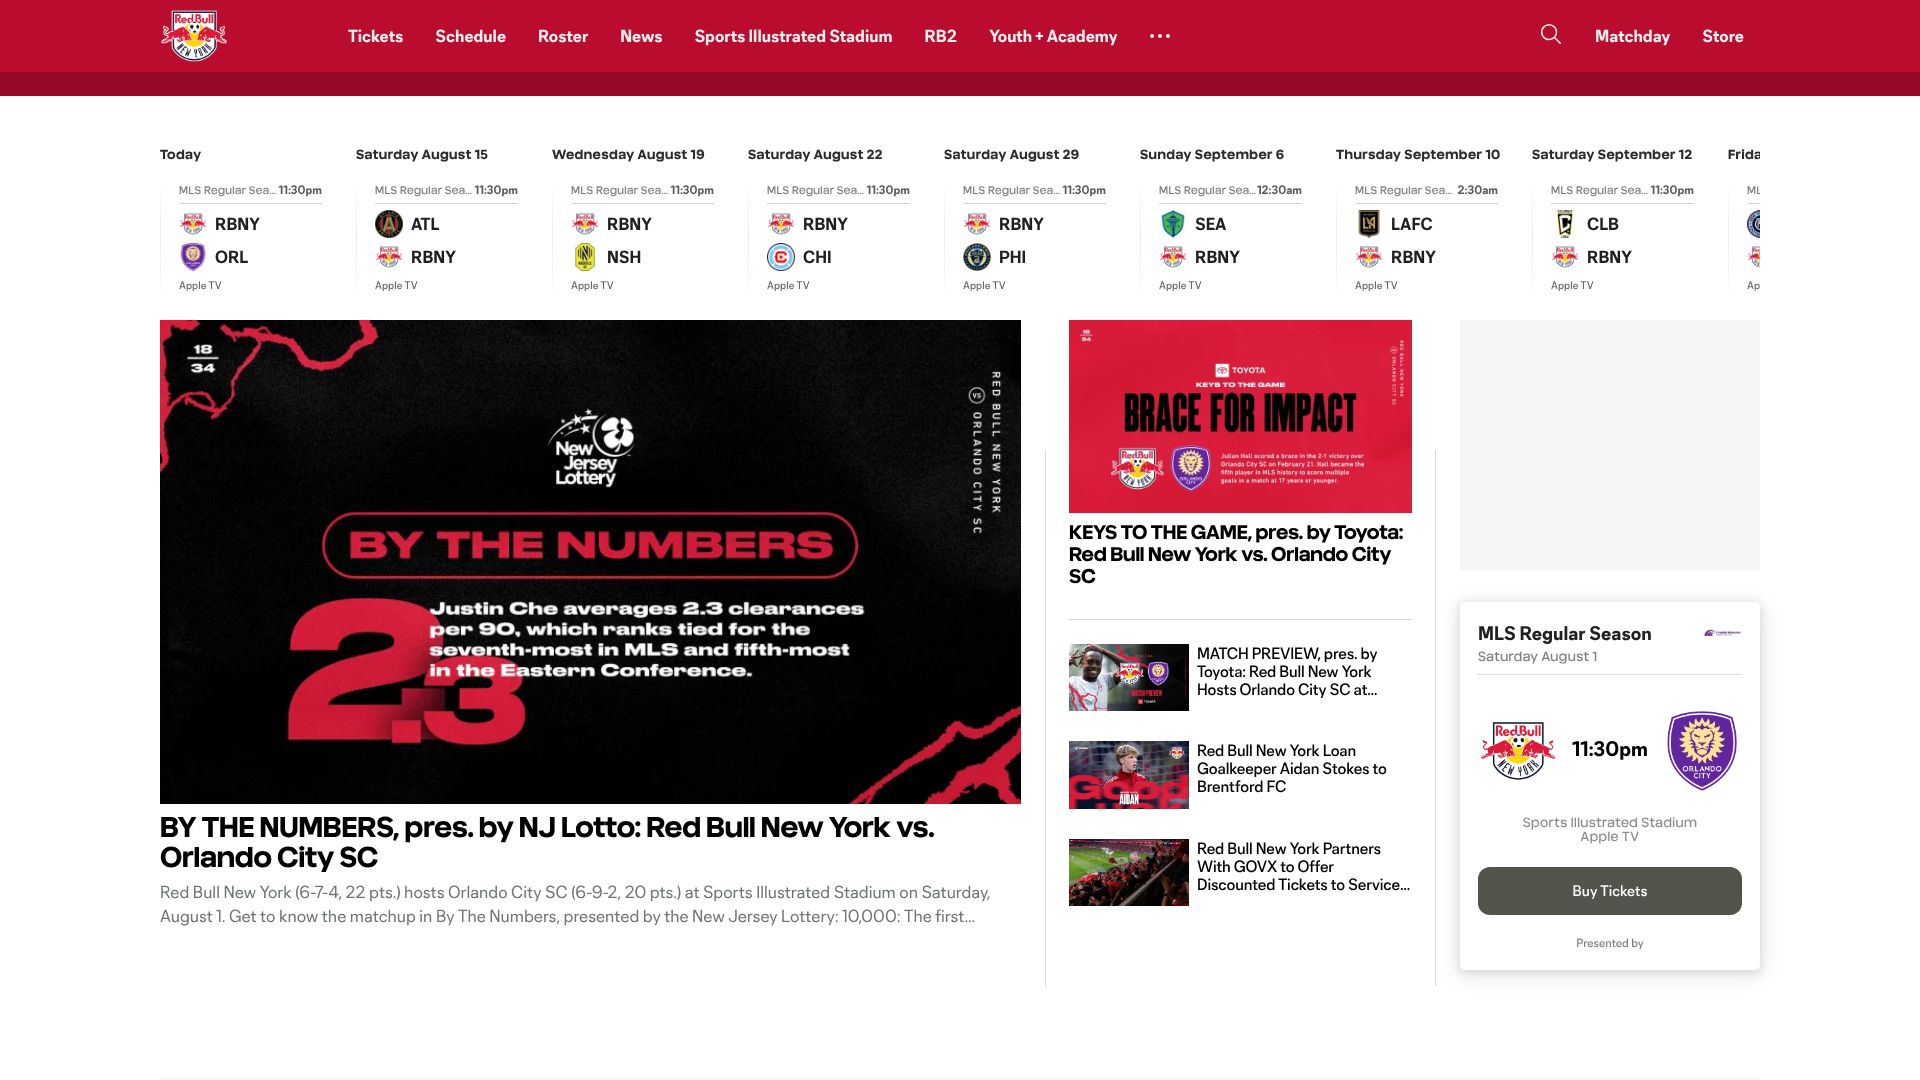Click the article summary under BY THE NUMBERS
Viewport: 1920px width, 1080px height.
pyautogui.click(x=575, y=904)
